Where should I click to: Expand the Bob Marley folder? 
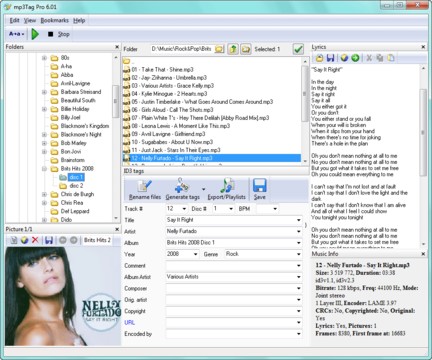(44, 143)
